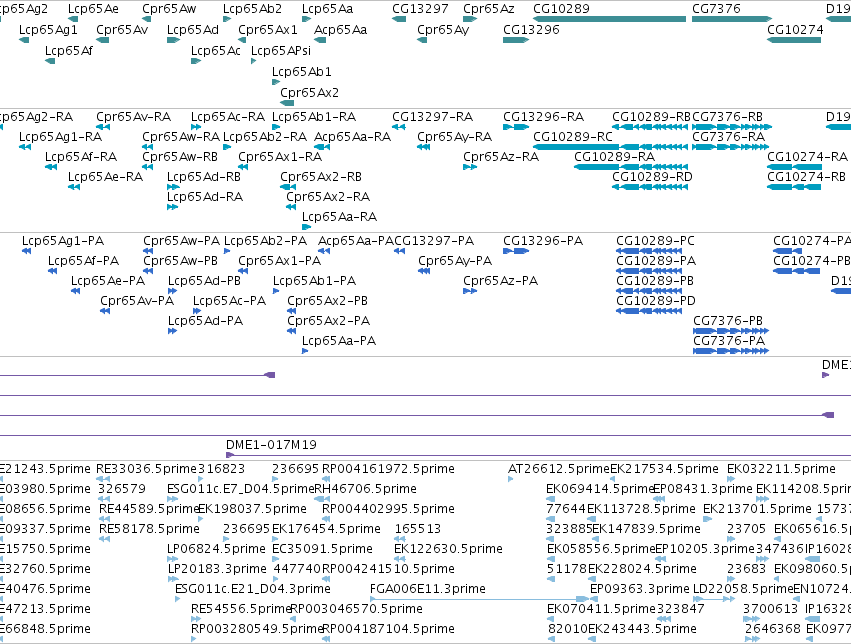Click the CG10274 gene label

click(x=795, y=30)
